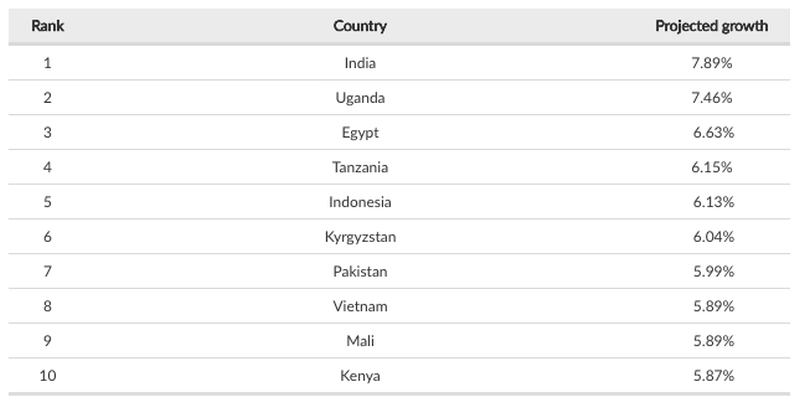Screen dimensions: 800x408
Task: Click rank number 10 cell
Action: pyautogui.click(x=47, y=376)
